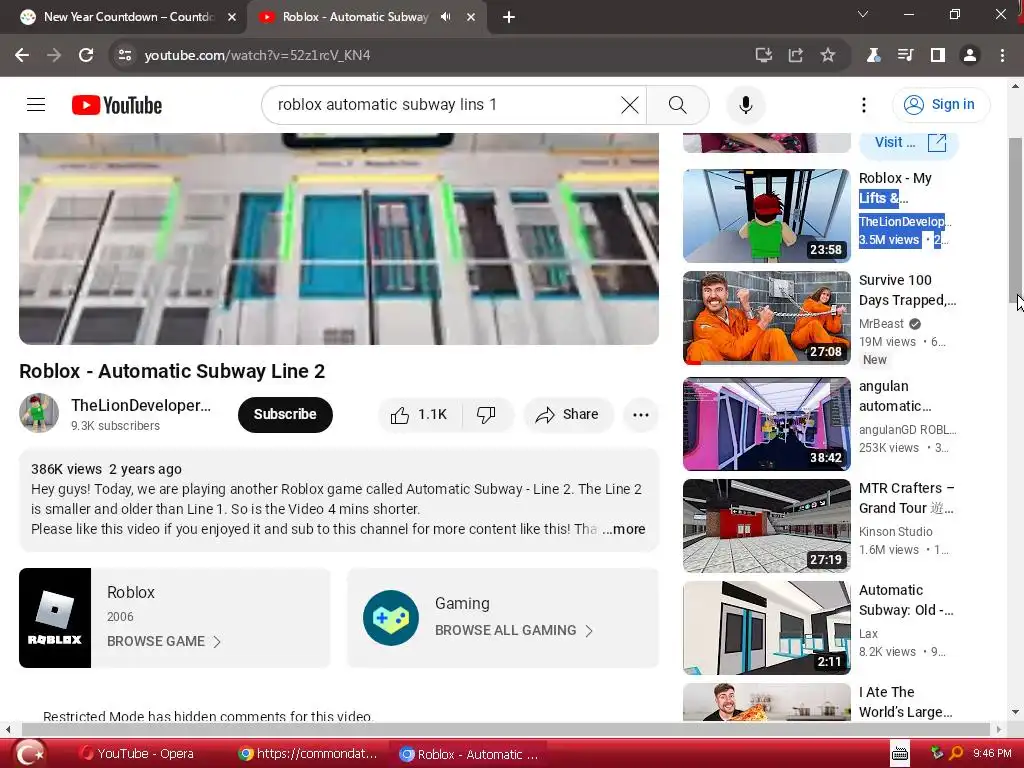Open the YouTube hamburger guide menu
The image size is (1024, 768).
(36, 104)
